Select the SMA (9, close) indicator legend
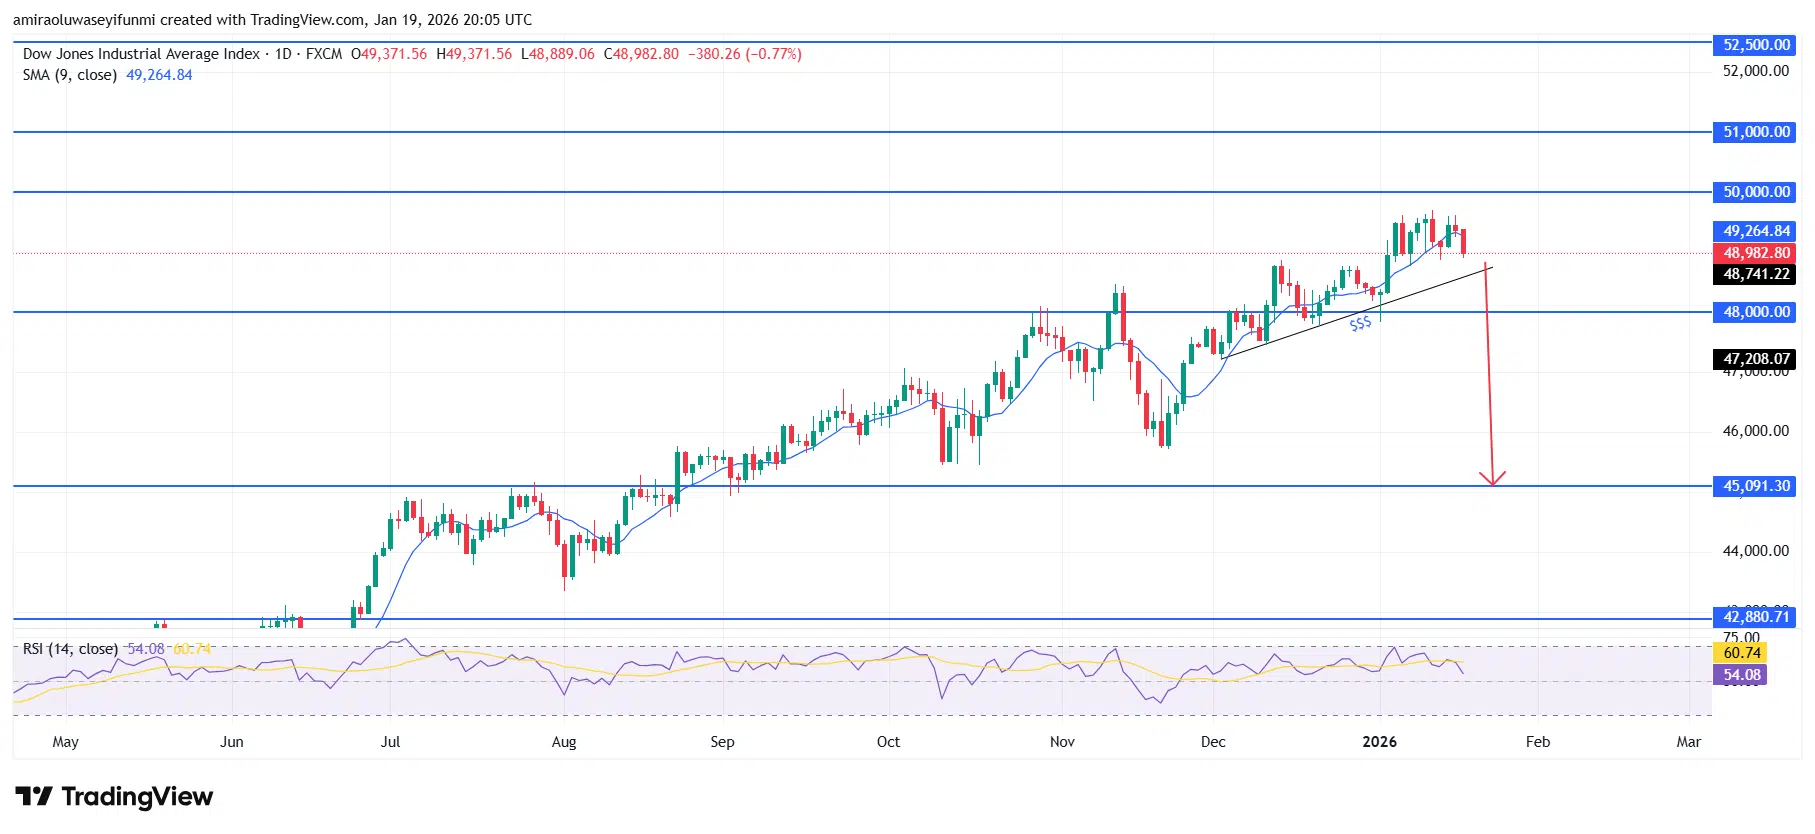Image resolution: width=1815 pixels, height=834 pixels. [70, 75]
